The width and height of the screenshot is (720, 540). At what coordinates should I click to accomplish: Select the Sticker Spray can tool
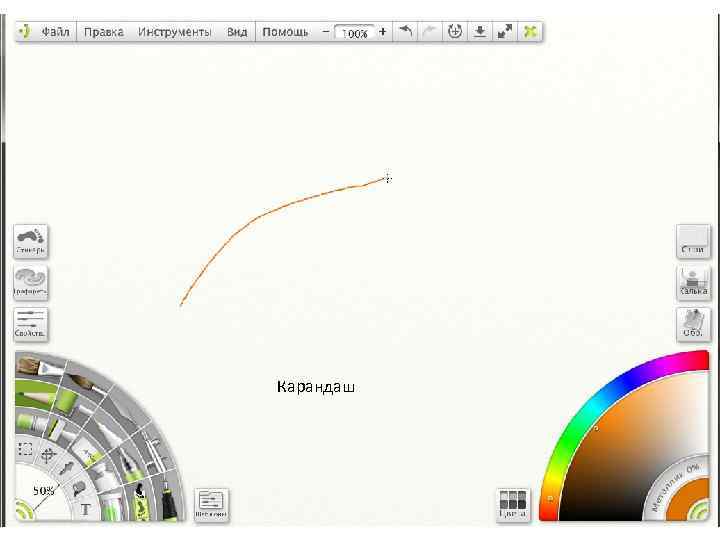coord(141,501)
